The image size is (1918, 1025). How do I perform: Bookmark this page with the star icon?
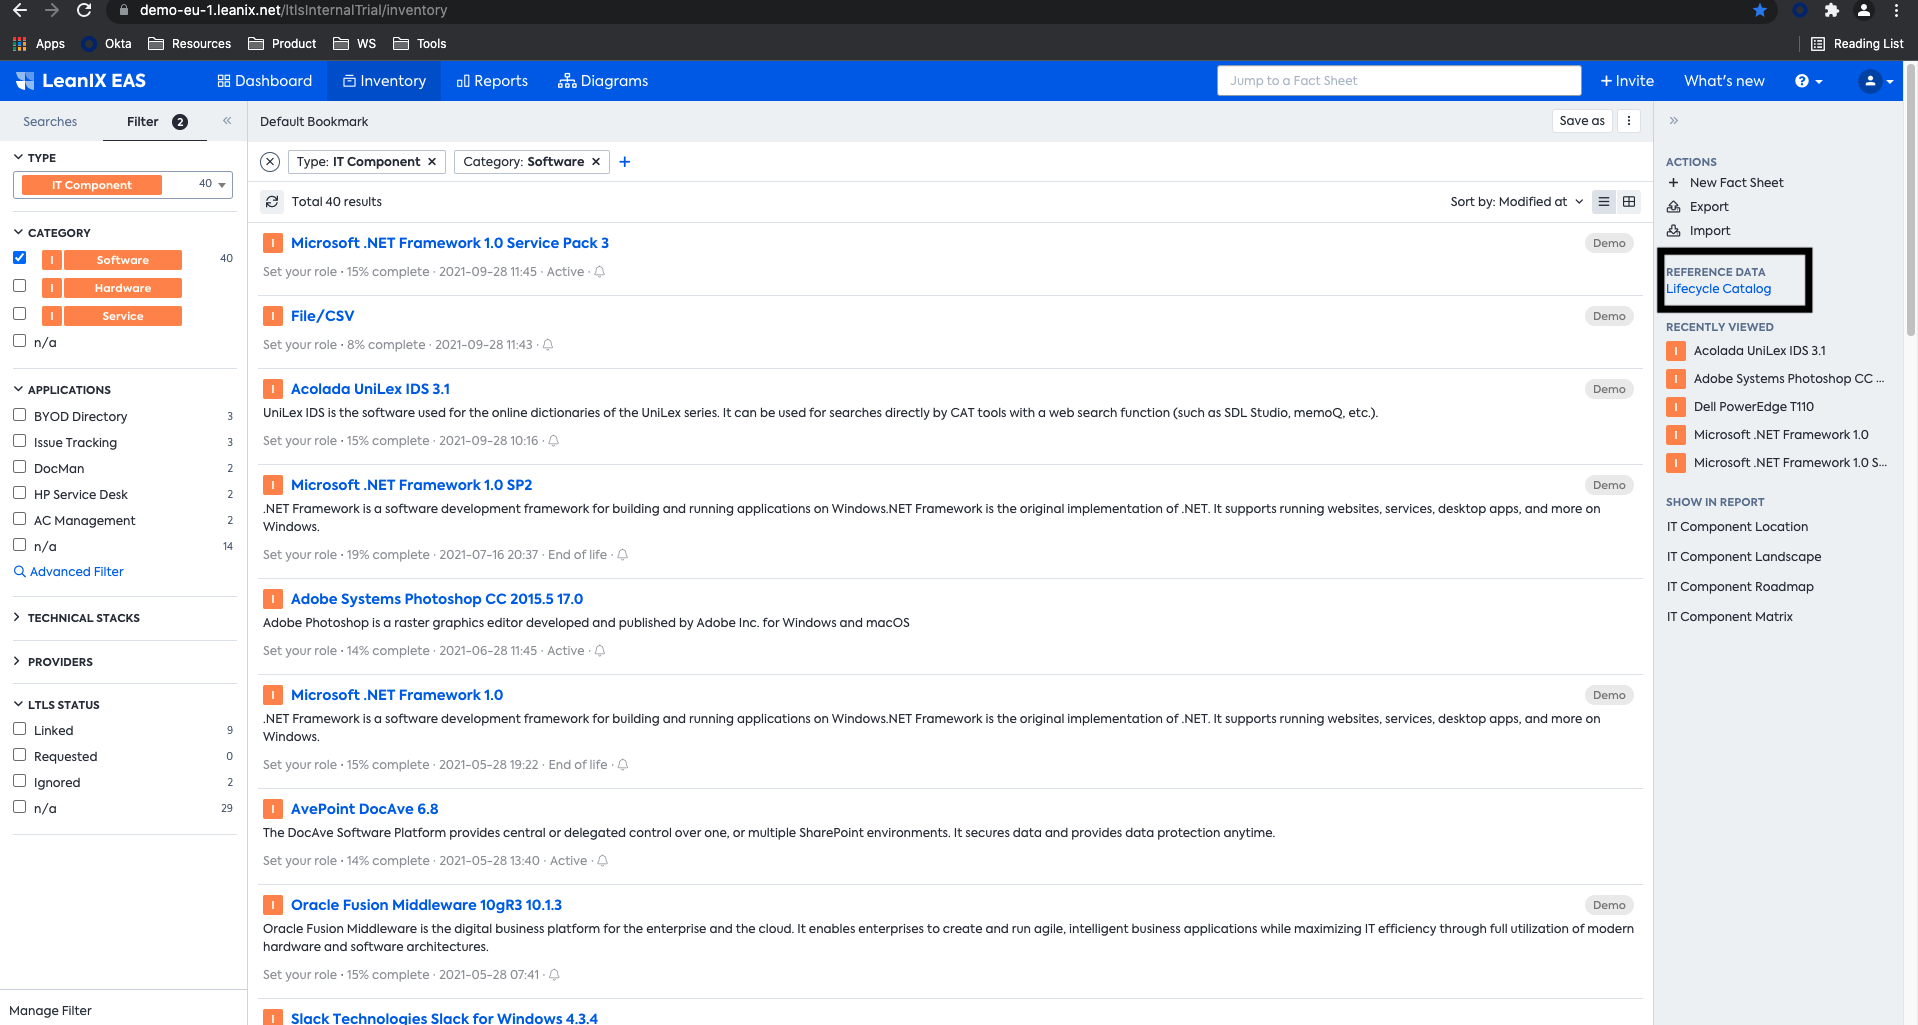1760,10
